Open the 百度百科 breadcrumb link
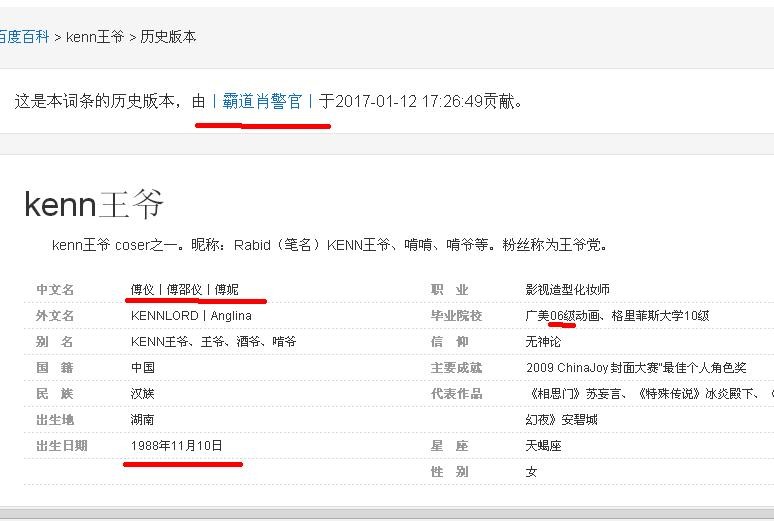 pyautogui.click(x=24, y=37)
